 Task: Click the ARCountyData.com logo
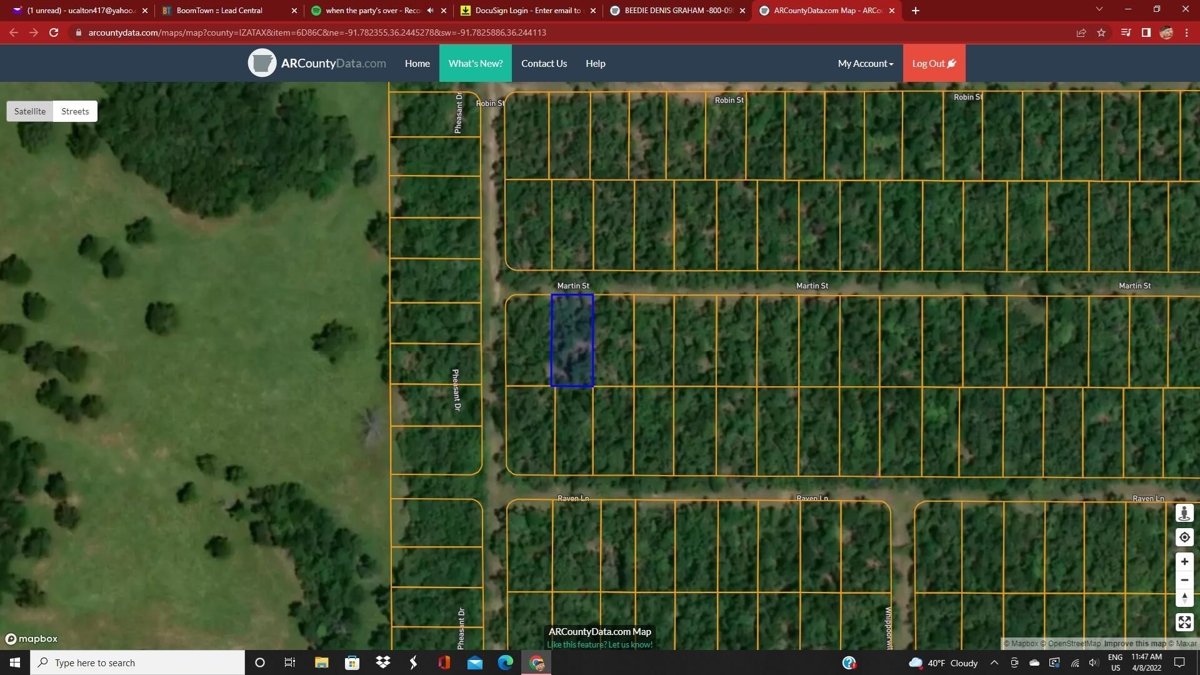pos(317,63)
